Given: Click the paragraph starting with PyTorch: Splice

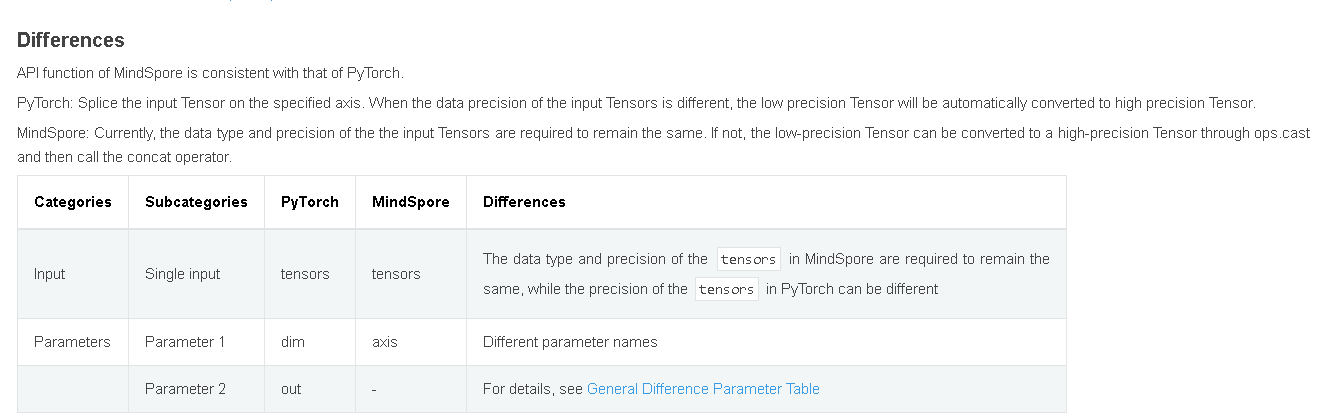Looking at the screenshot, I should (x=635, y=103).
